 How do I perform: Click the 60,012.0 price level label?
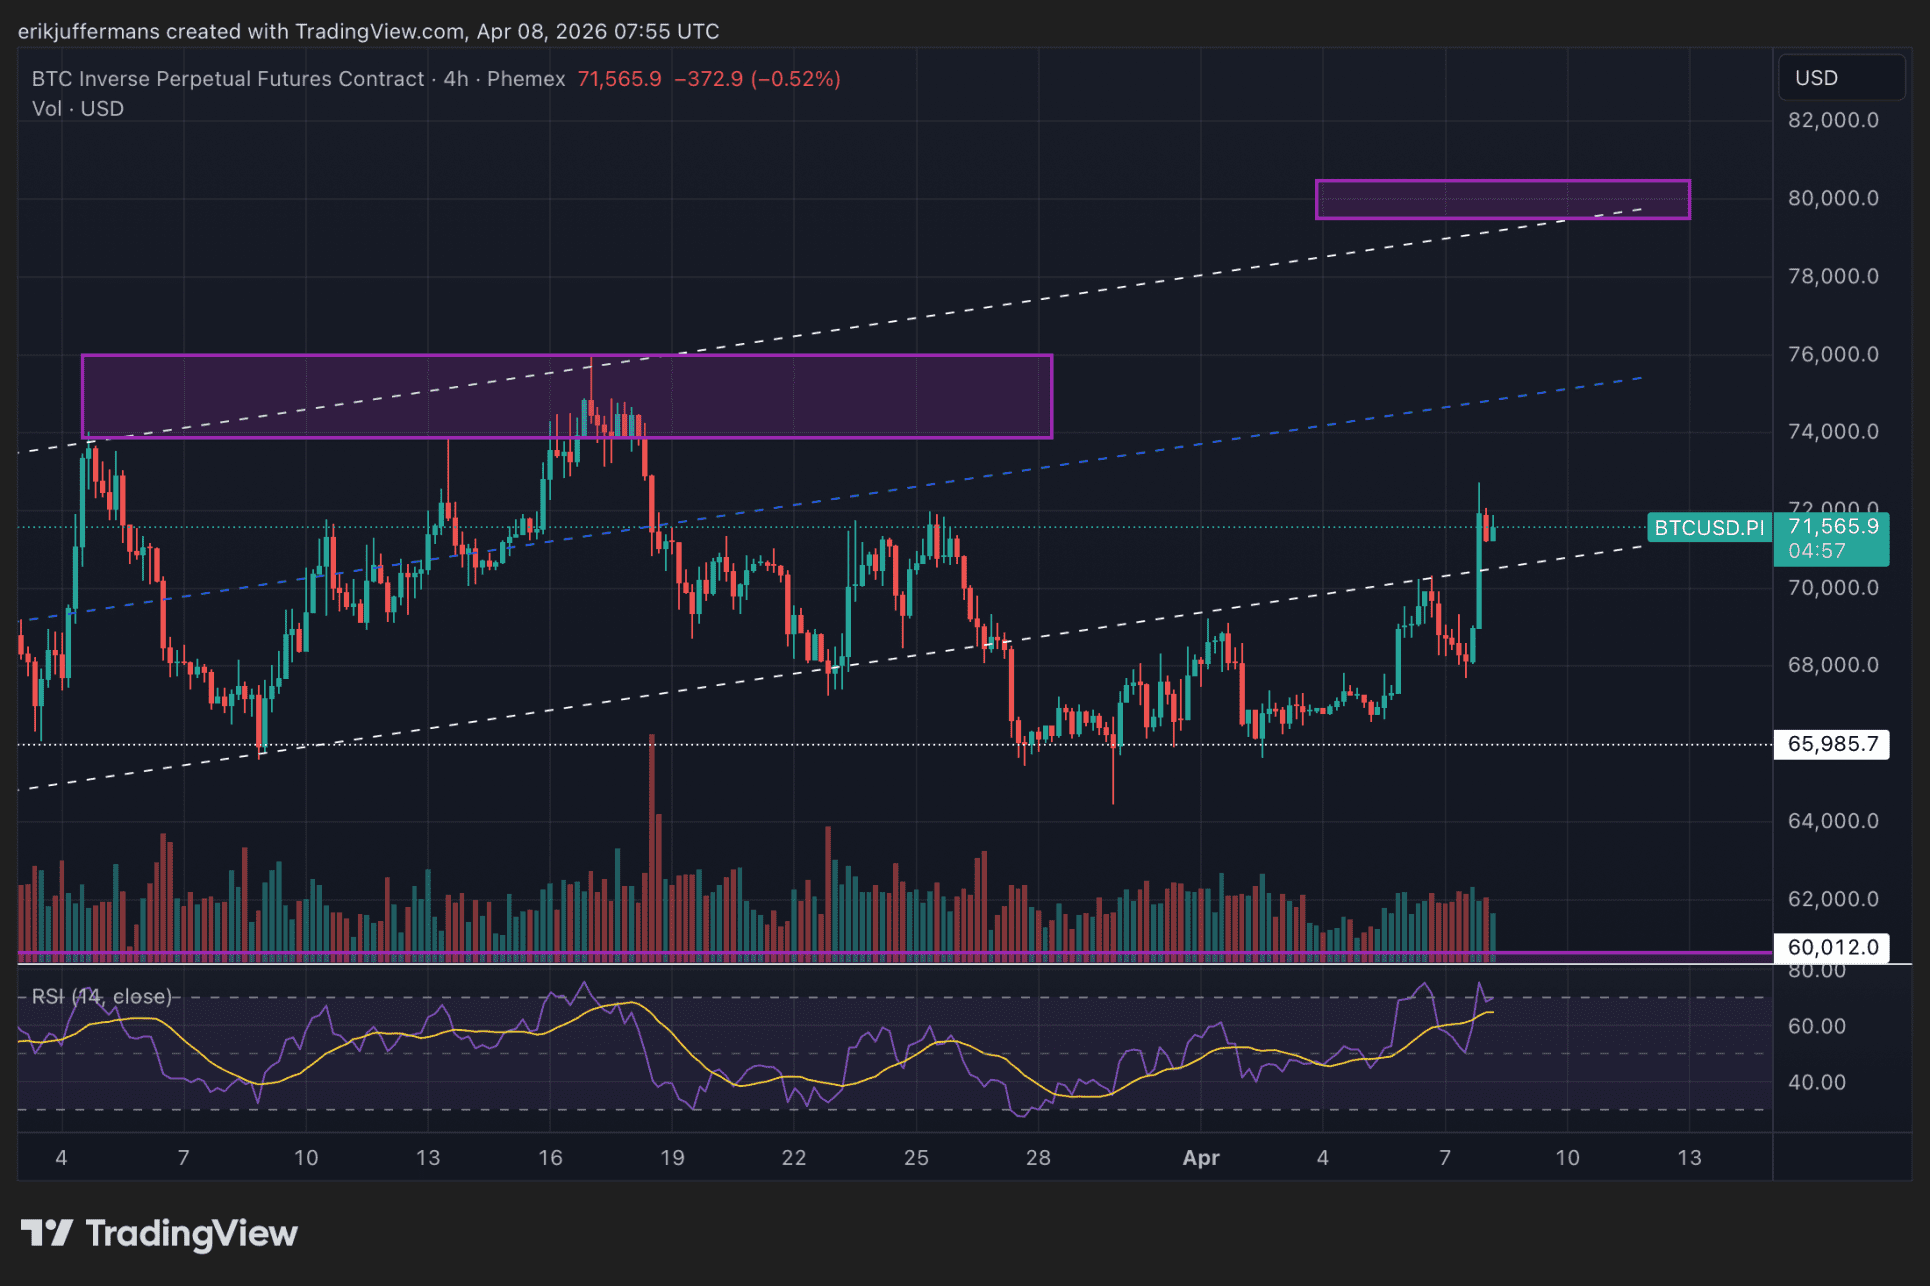click(x=1832, y=947)
